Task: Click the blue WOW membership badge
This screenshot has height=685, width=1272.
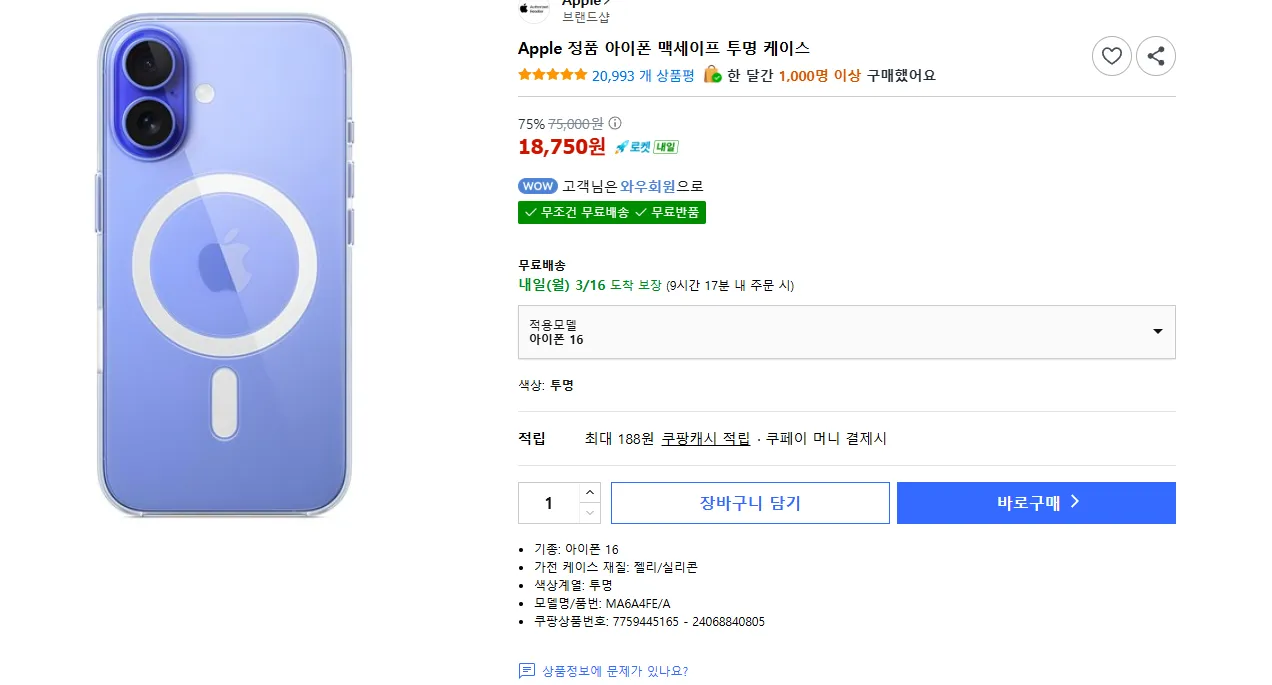Action: coord(537,186)
